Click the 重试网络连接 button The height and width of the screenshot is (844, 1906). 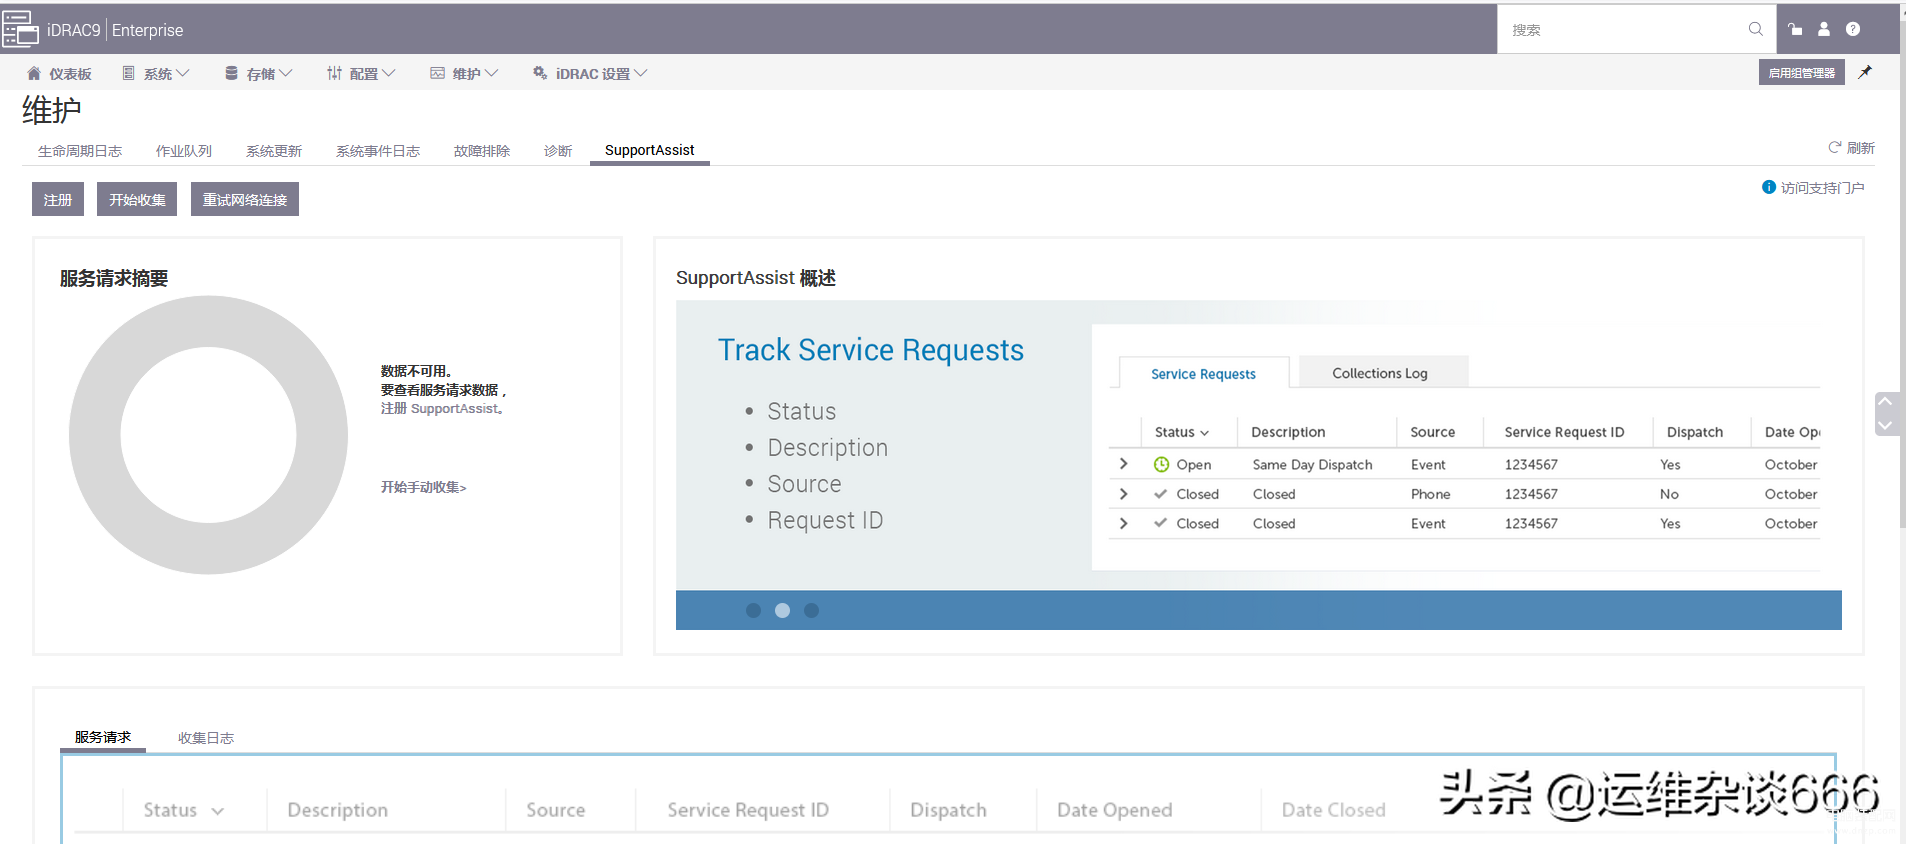(x=245, y=199)
